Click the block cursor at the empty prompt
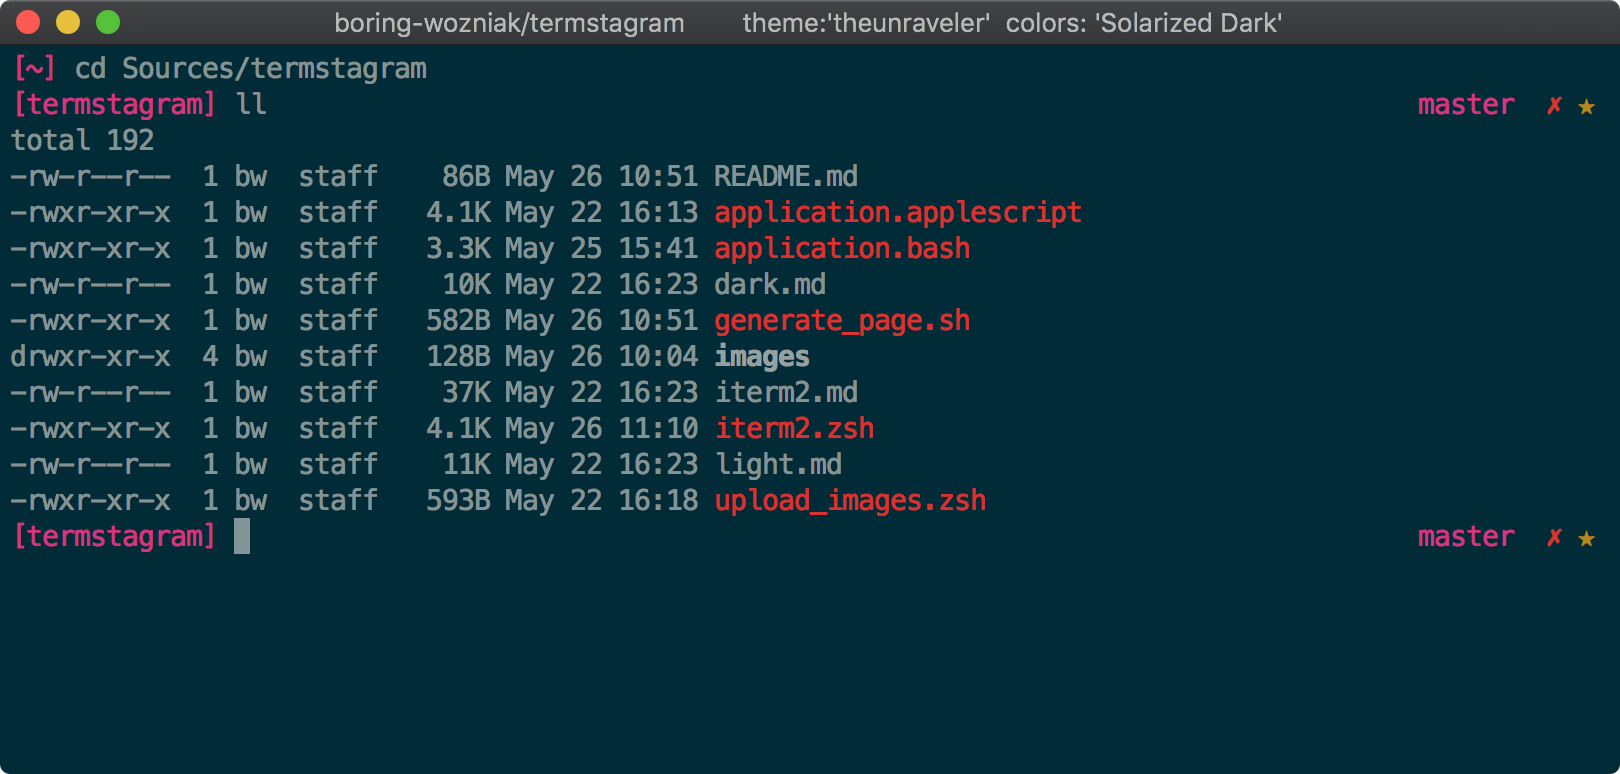 point(242,536)
